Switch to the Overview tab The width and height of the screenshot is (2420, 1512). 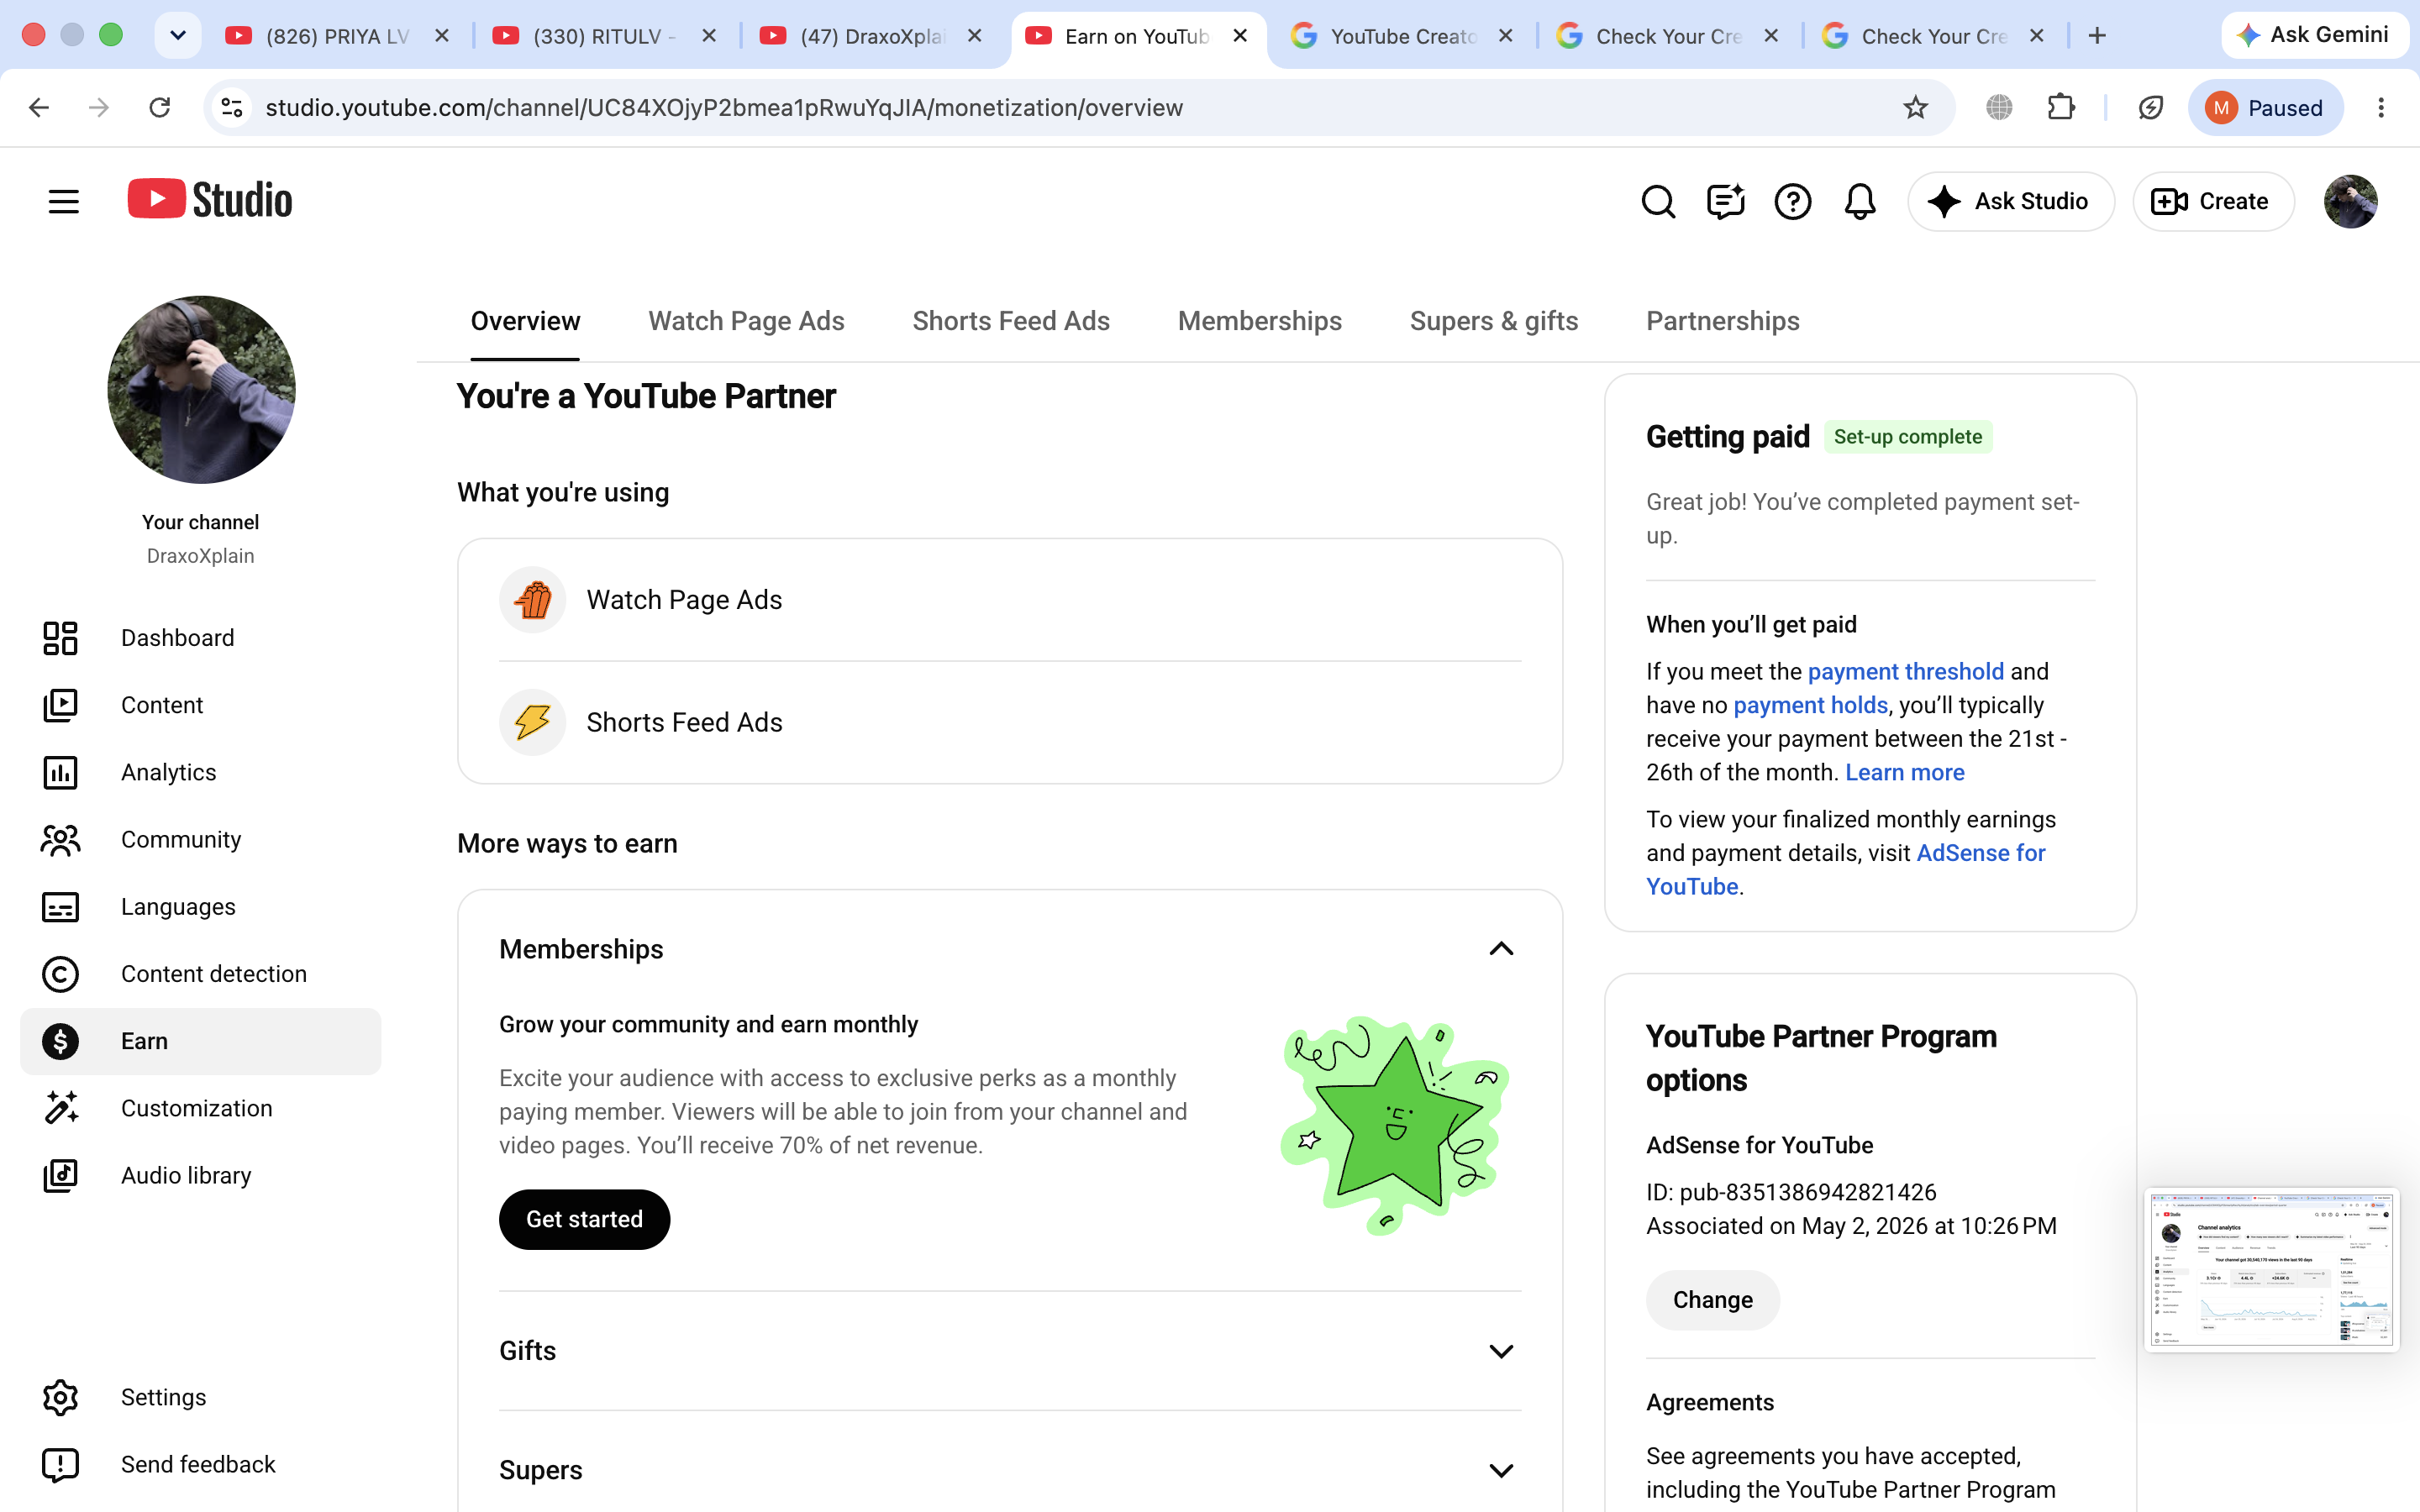pyautogui.click(x=525, y=321)
